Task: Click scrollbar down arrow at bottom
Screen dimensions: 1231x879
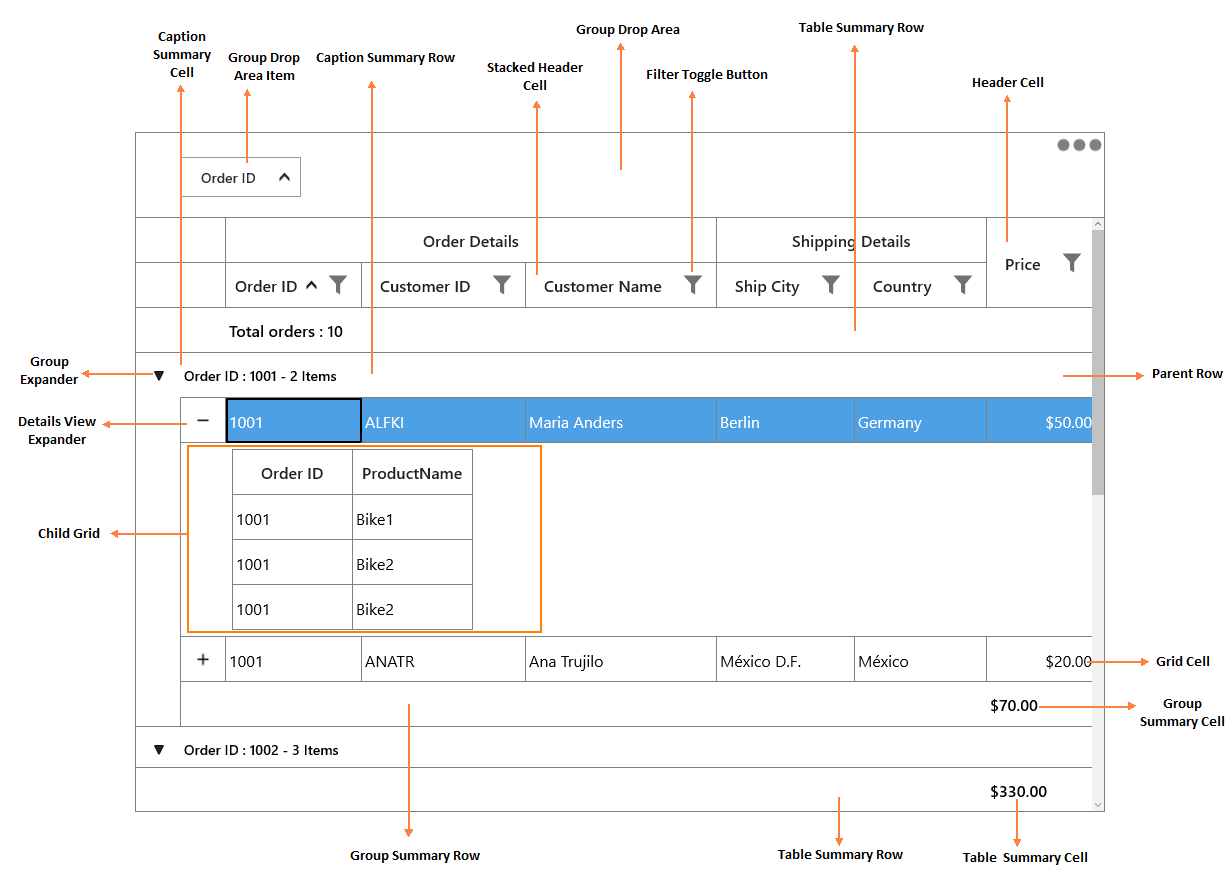Action: [1098, 804]
